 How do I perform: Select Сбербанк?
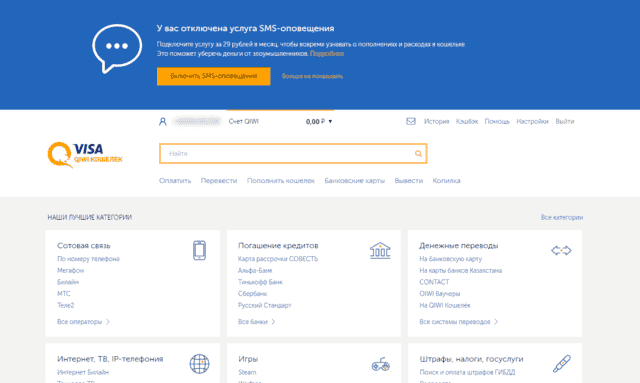click(x=253, y=294)
